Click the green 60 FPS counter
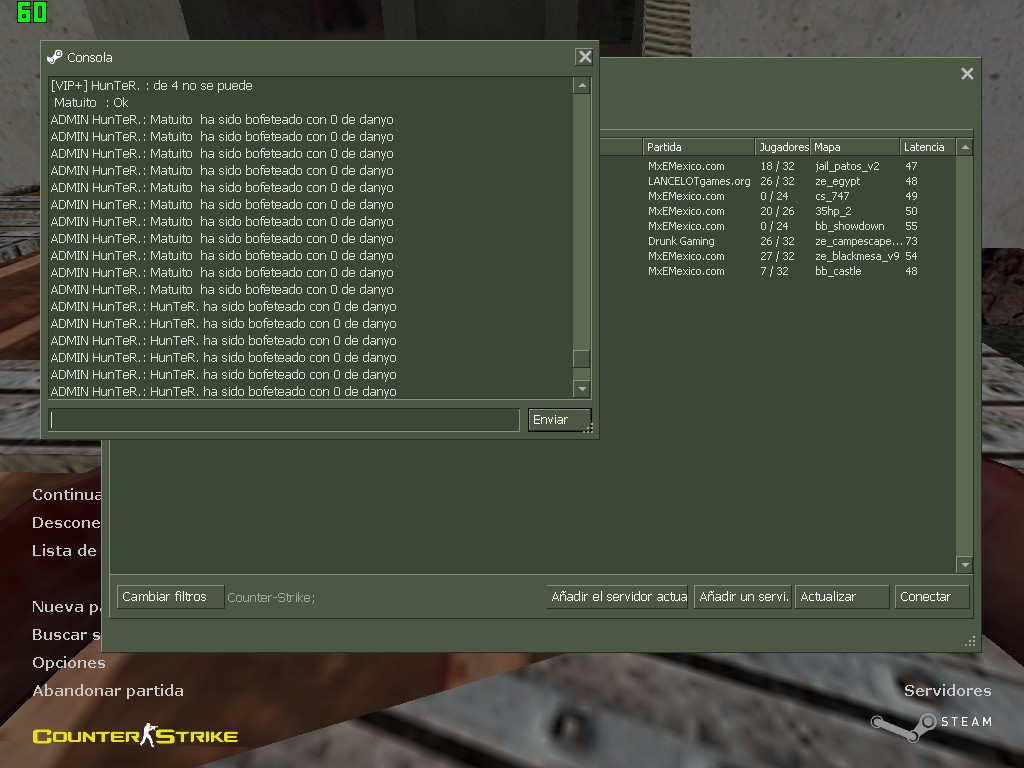The image size is (1024, 768). point(31,12)
